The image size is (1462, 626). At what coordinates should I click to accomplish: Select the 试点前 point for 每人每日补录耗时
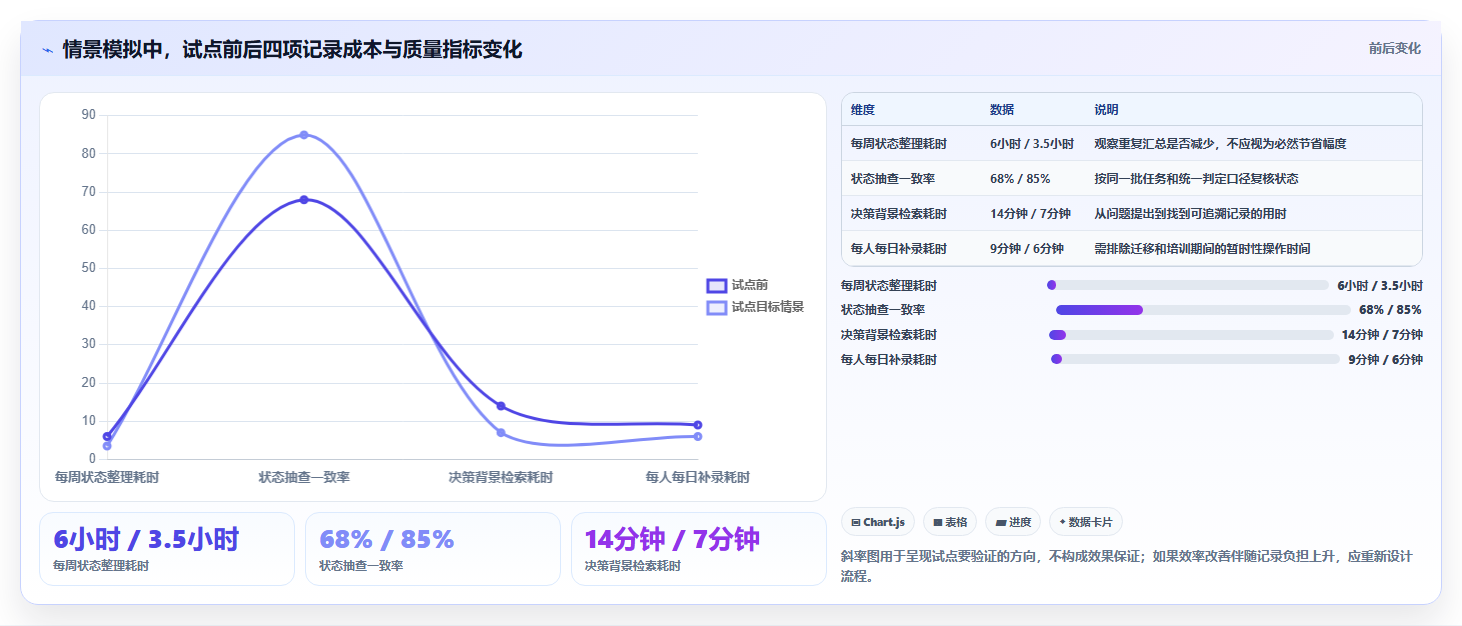(x=698, y=425)
